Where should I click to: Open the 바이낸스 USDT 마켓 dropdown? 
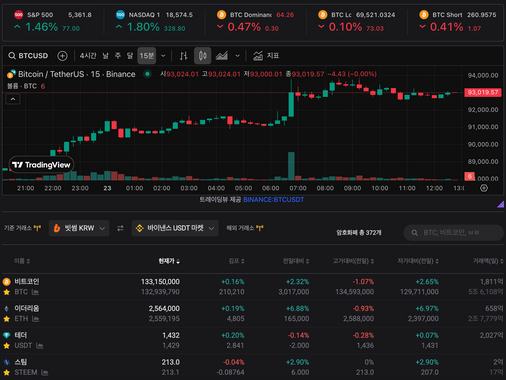coord(175,228)
